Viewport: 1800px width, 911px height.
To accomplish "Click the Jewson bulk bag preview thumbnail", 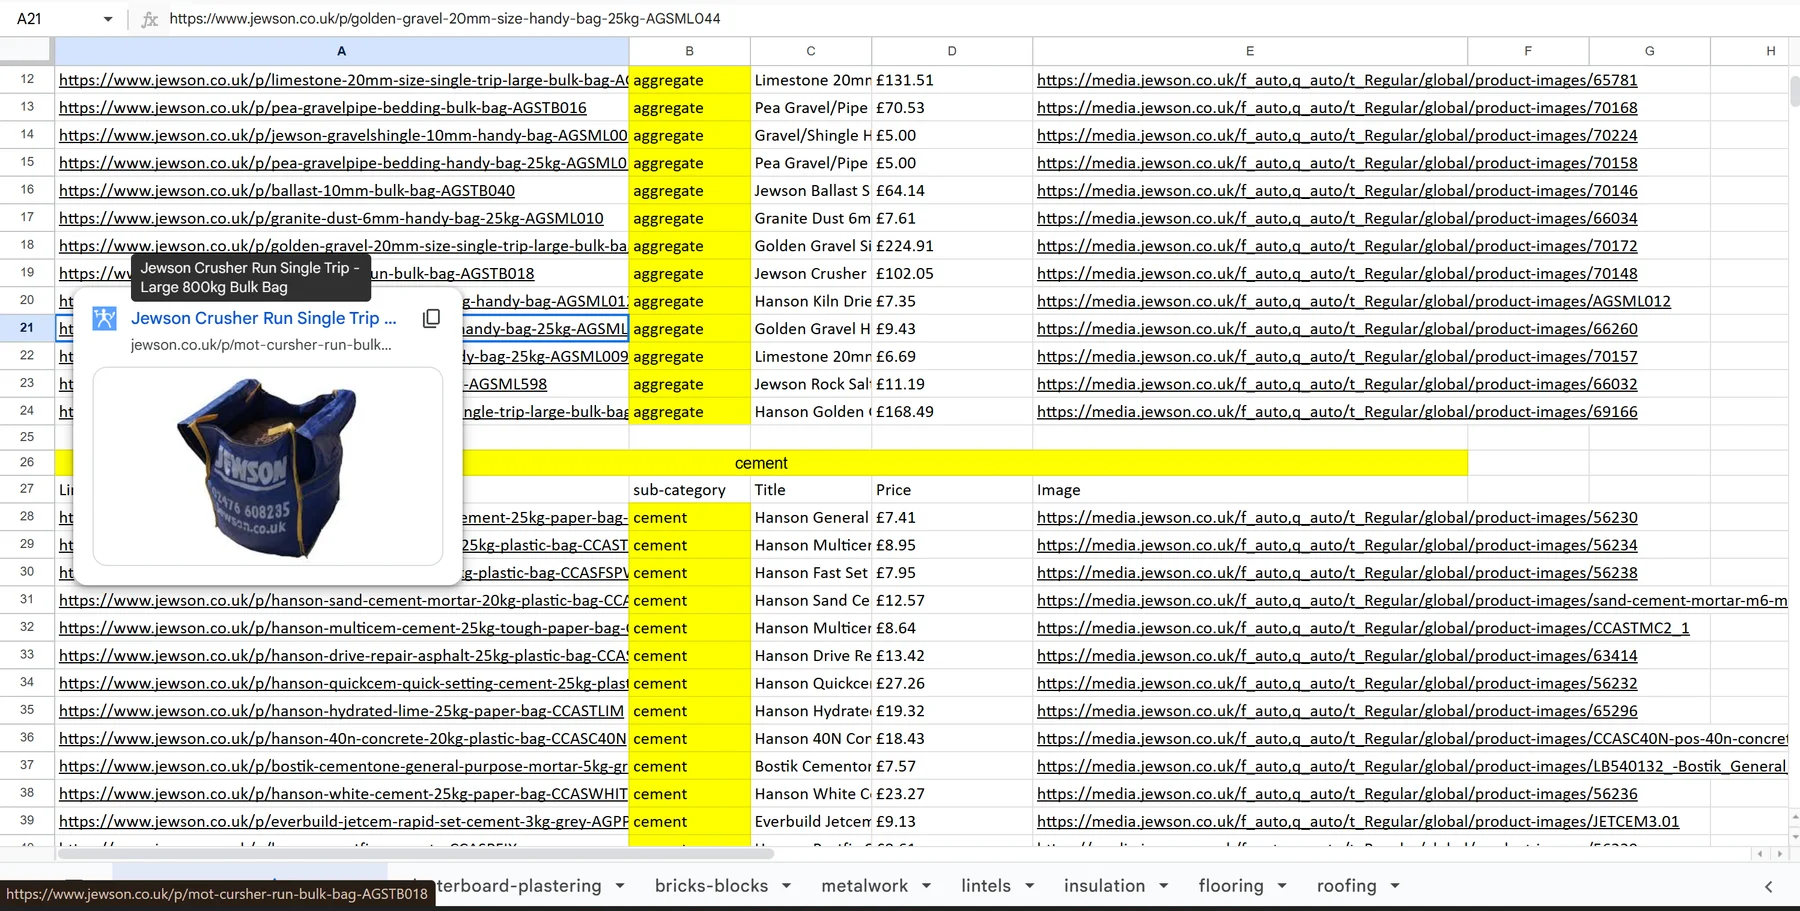I will pos(268,466).
